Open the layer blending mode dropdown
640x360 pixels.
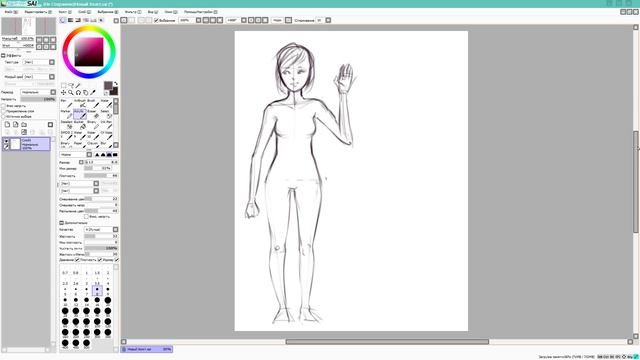[x=53, y=92]
